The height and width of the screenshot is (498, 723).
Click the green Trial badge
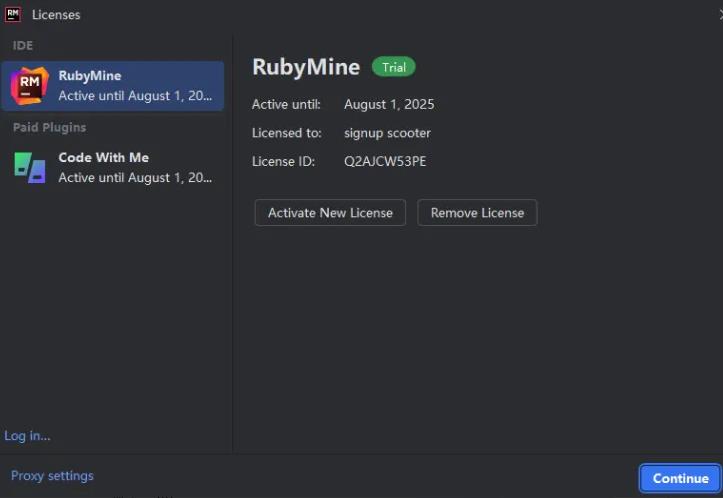click(394, 67)
